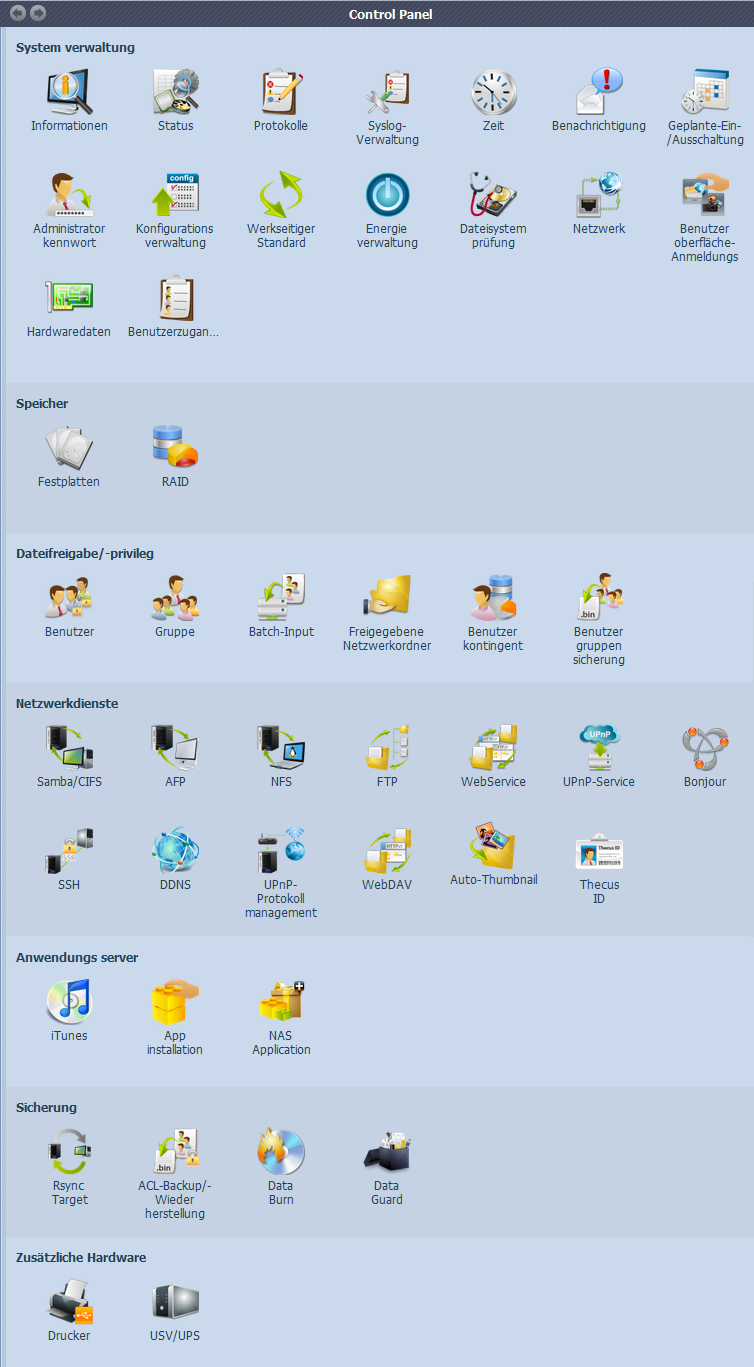Open Benachrichtigung notification settings
The height and width of the screenshot is (1367, 754).
coord(599,93)
